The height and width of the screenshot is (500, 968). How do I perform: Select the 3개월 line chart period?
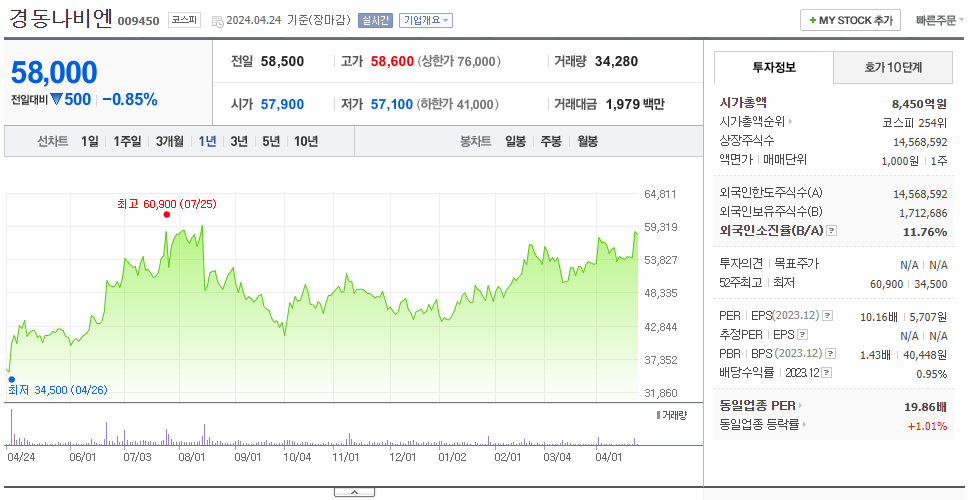click(170, 141)
